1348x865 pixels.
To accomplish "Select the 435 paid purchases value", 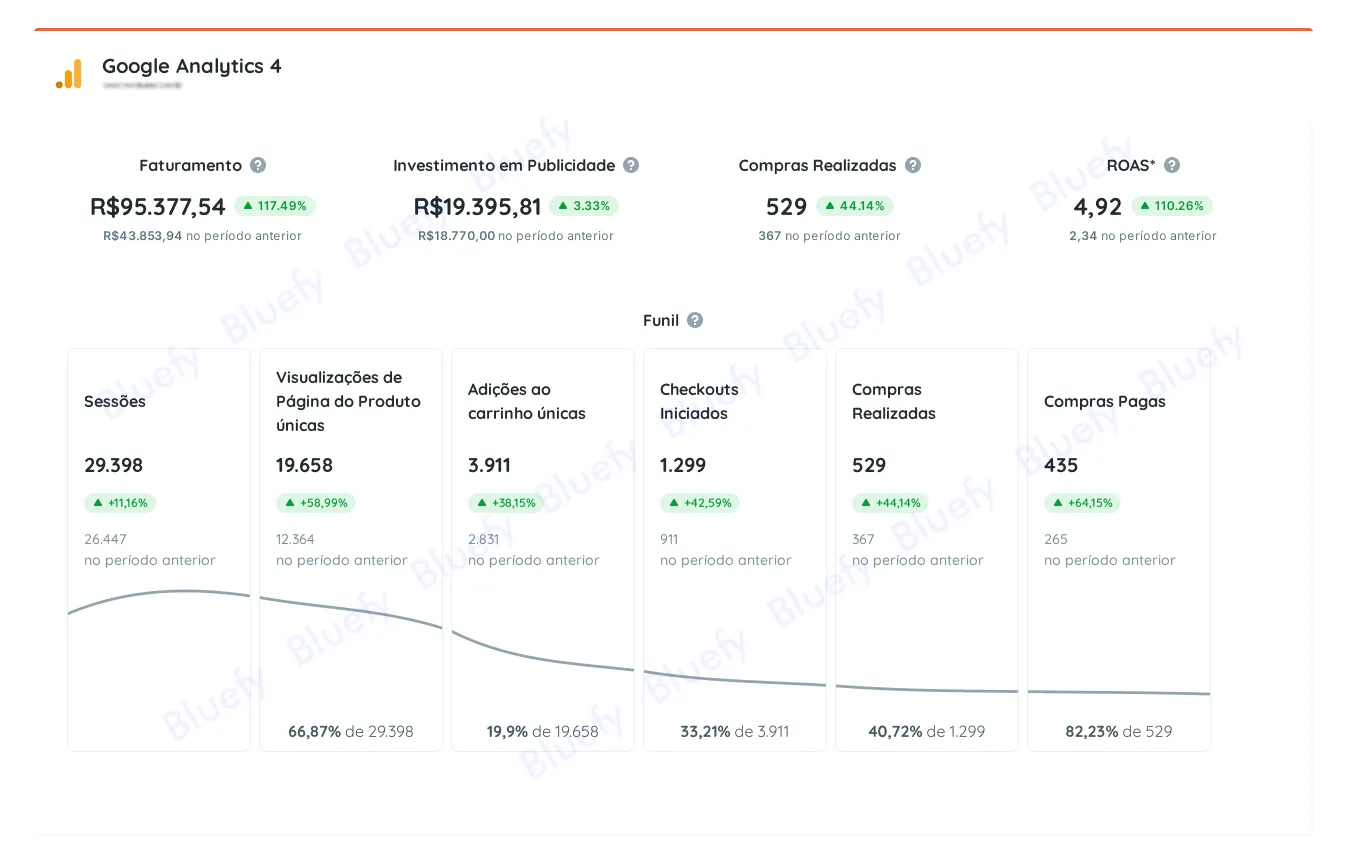I will coord(1061,465).
